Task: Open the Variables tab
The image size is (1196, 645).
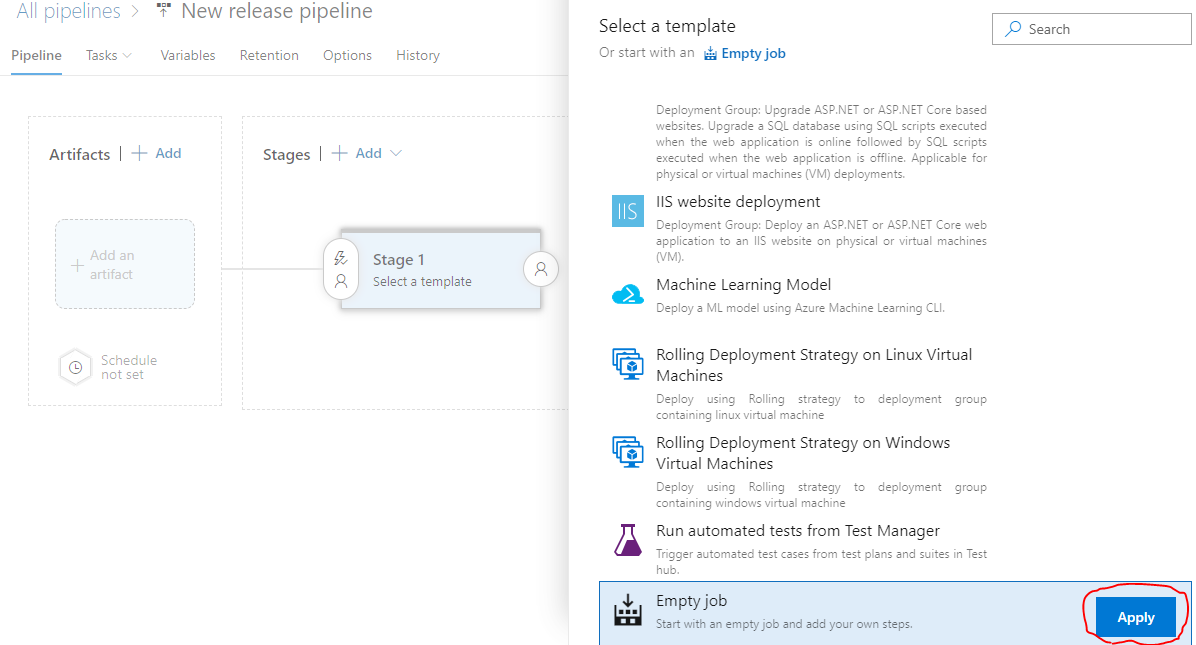Action: (188, 56)
